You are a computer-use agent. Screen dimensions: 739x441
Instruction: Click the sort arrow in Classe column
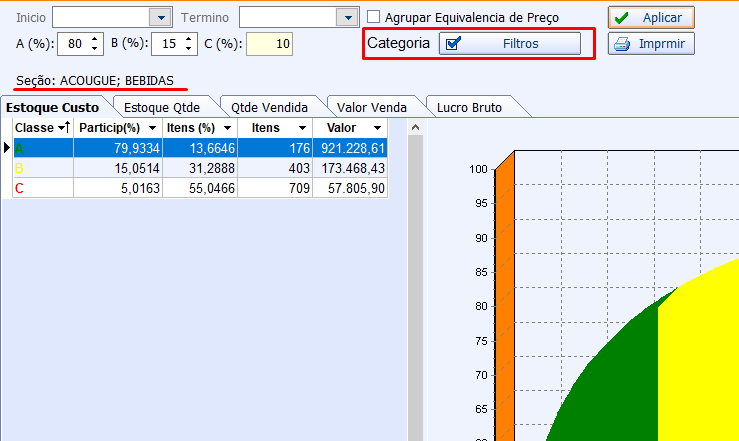pyautogui.click(x=63, y=128)
